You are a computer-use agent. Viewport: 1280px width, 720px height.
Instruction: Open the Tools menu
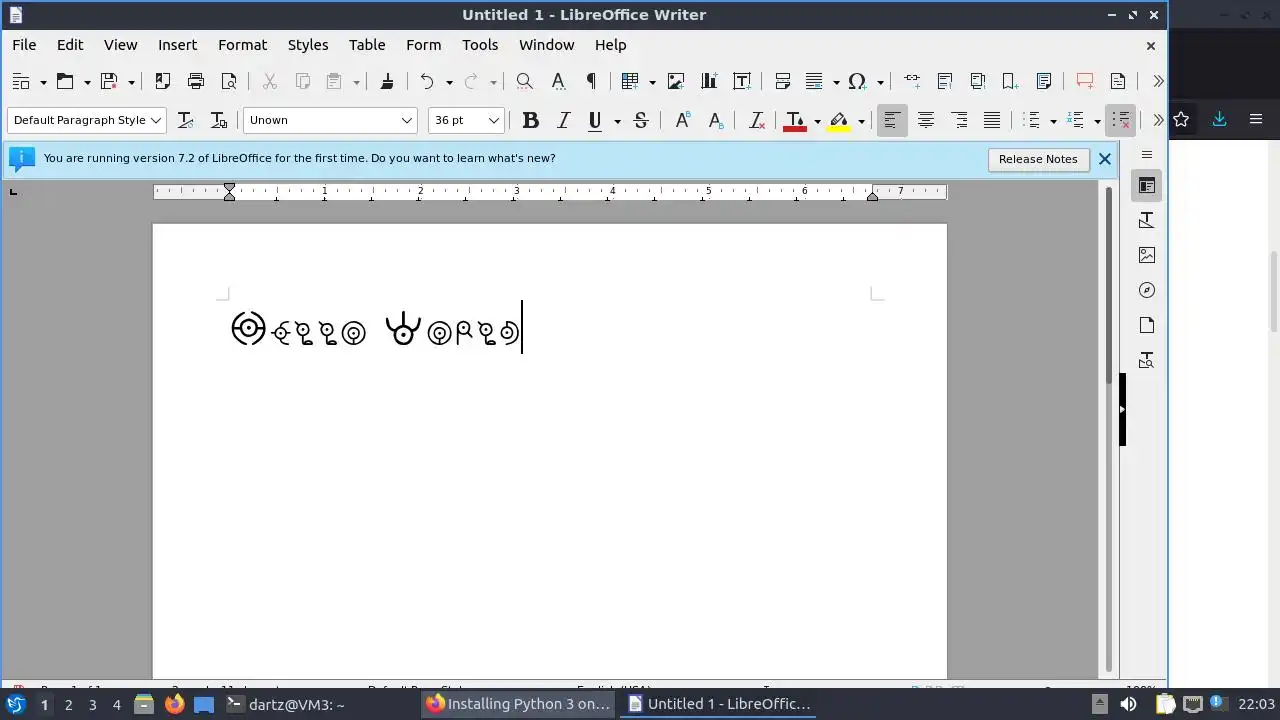point(480,45)
